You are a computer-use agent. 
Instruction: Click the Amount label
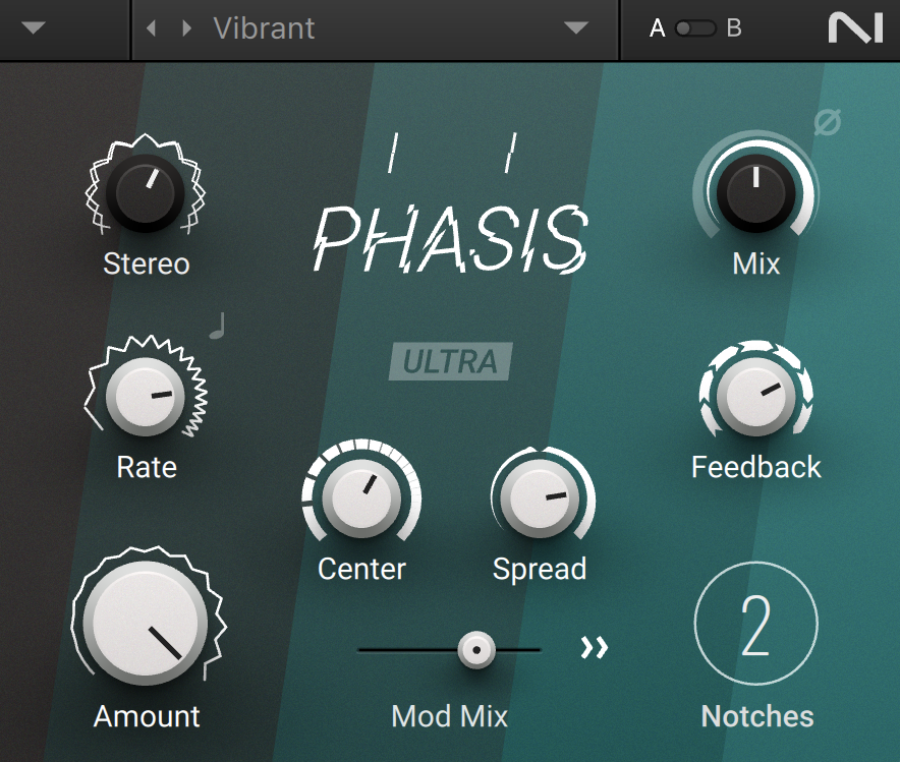[x=146, y=716]
